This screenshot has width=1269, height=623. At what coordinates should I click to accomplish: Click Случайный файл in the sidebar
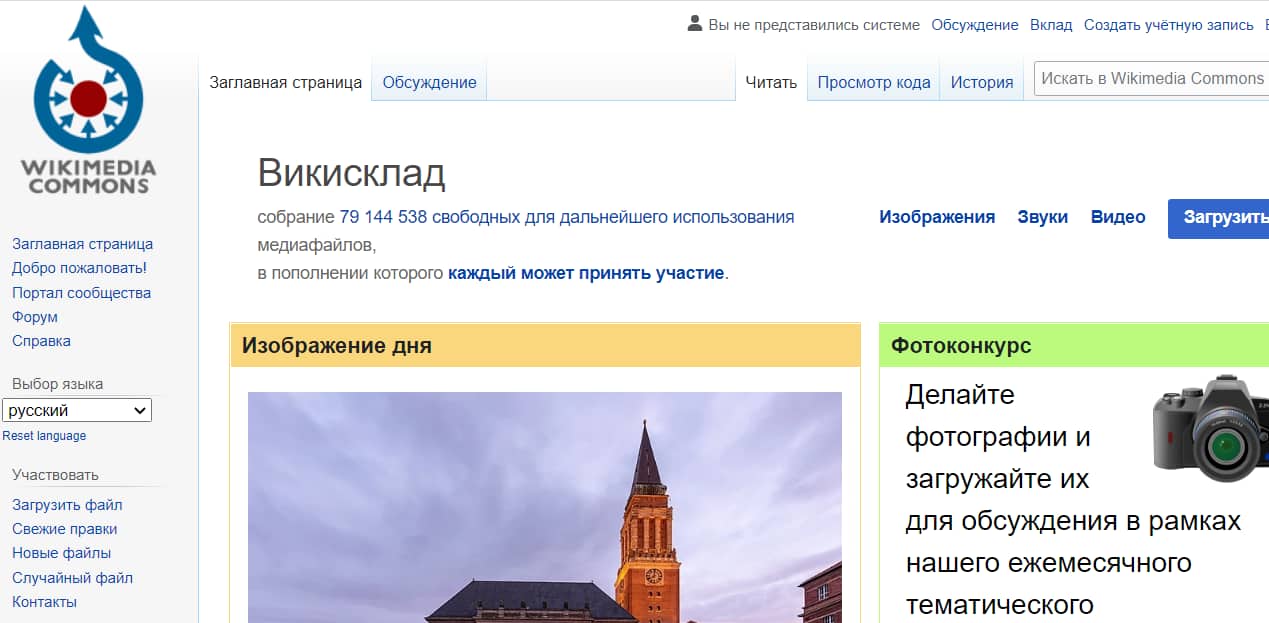(x=72, y=578)
